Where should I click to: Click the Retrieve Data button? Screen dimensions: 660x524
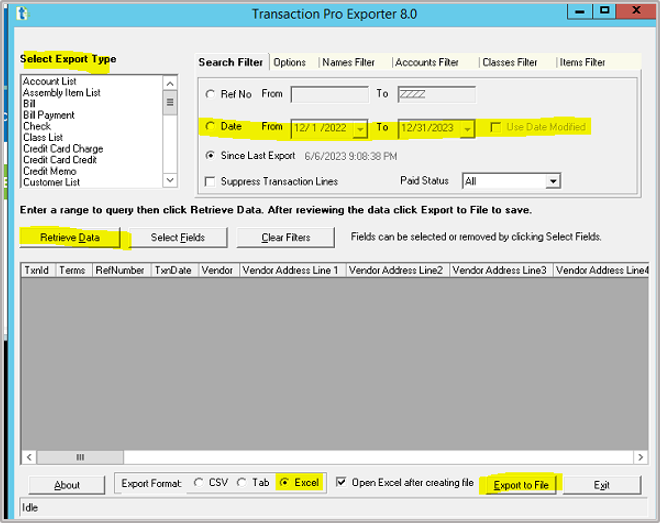tap(70, 238)
